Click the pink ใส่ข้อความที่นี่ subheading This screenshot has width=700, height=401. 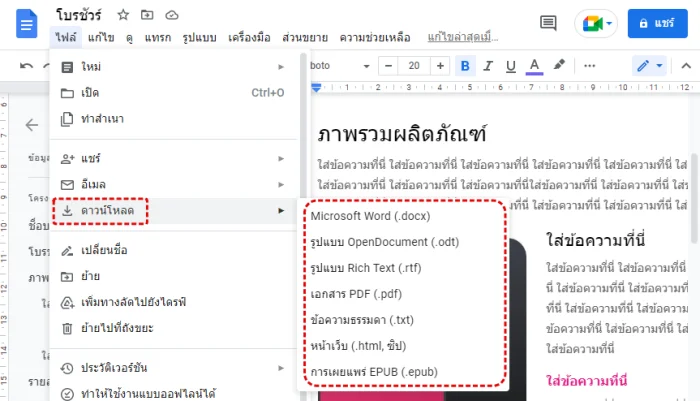click(x=586, y=380)
